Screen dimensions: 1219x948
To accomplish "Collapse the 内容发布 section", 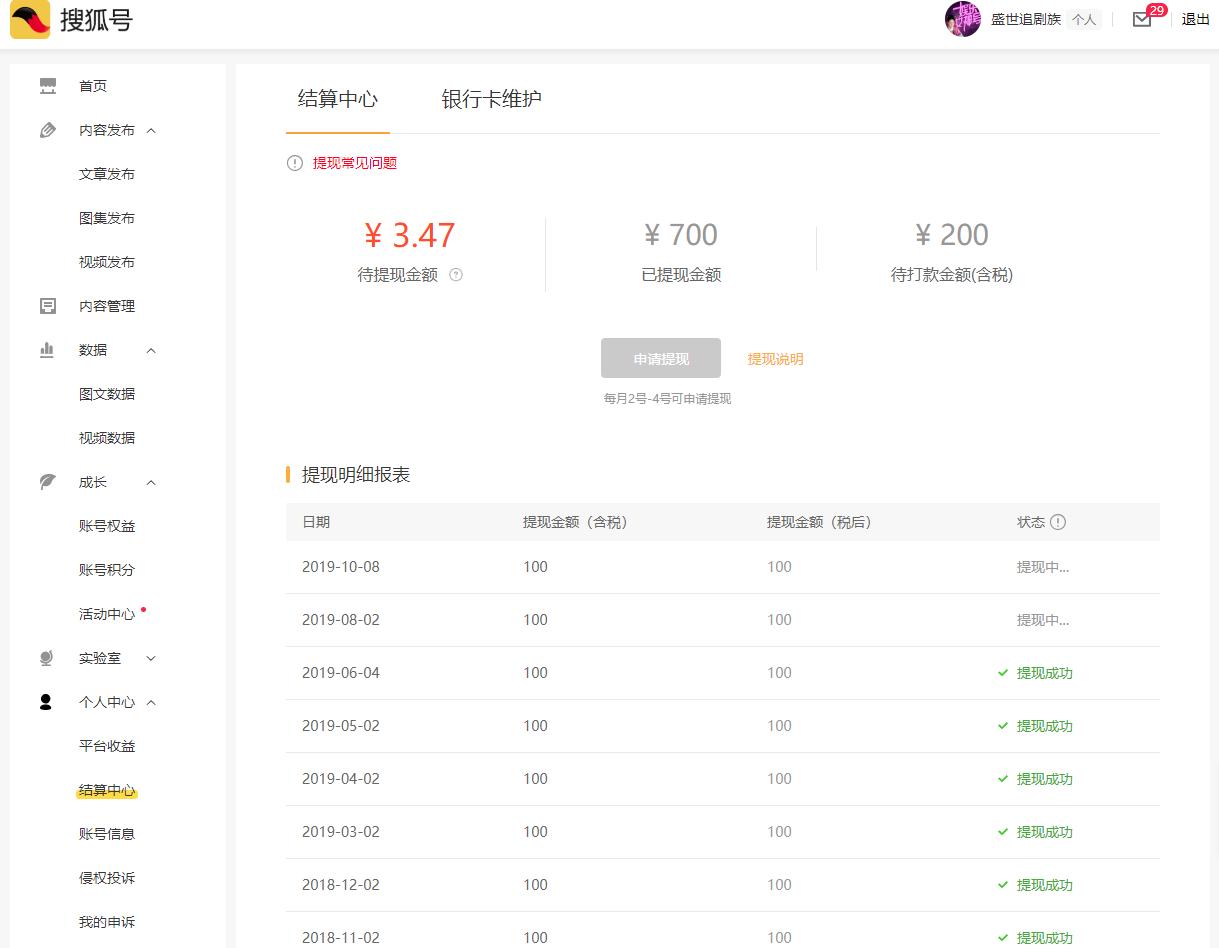I will click(x=151, y=130).
